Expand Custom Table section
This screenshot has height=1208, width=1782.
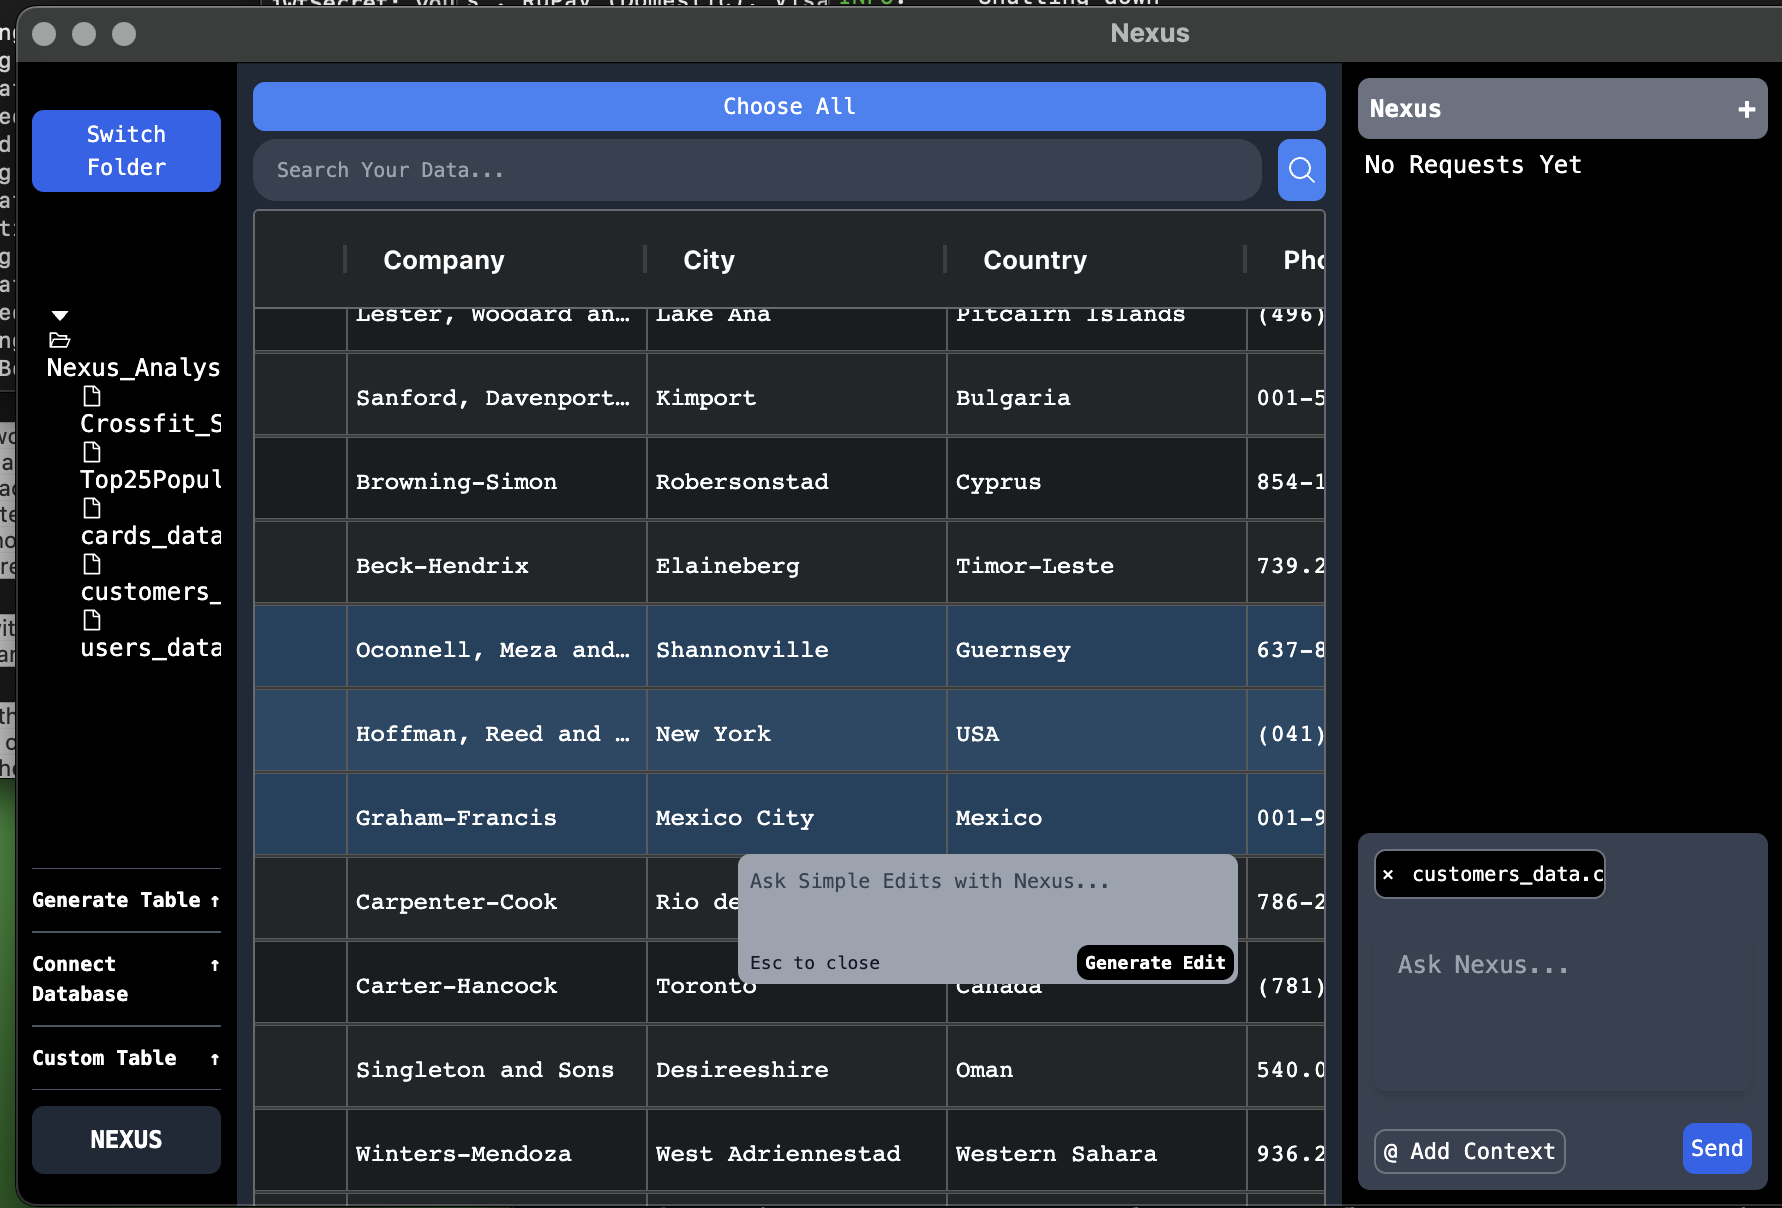126,1058
